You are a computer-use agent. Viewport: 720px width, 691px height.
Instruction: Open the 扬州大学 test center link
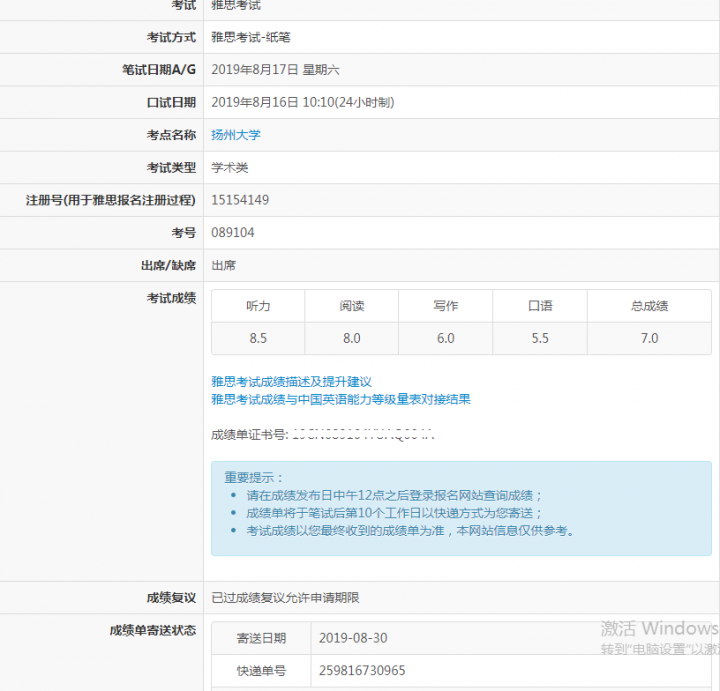pyautogui.click(x=236, y=135)
